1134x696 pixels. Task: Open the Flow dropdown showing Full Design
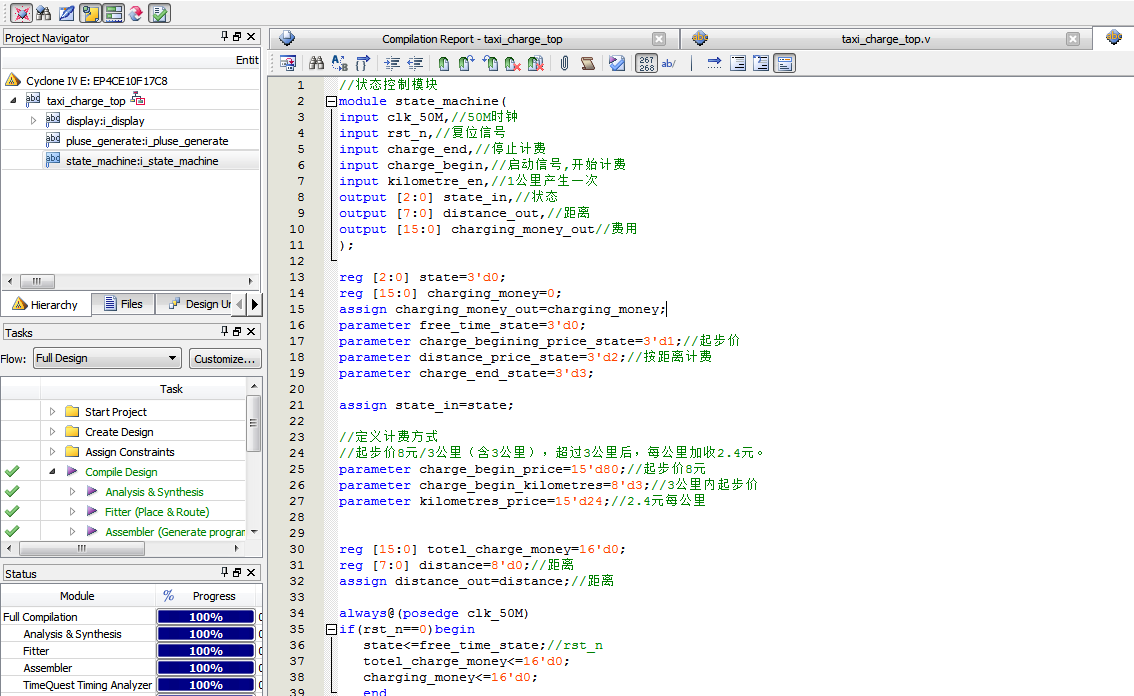pyautogui.click(x=105, y=358)
